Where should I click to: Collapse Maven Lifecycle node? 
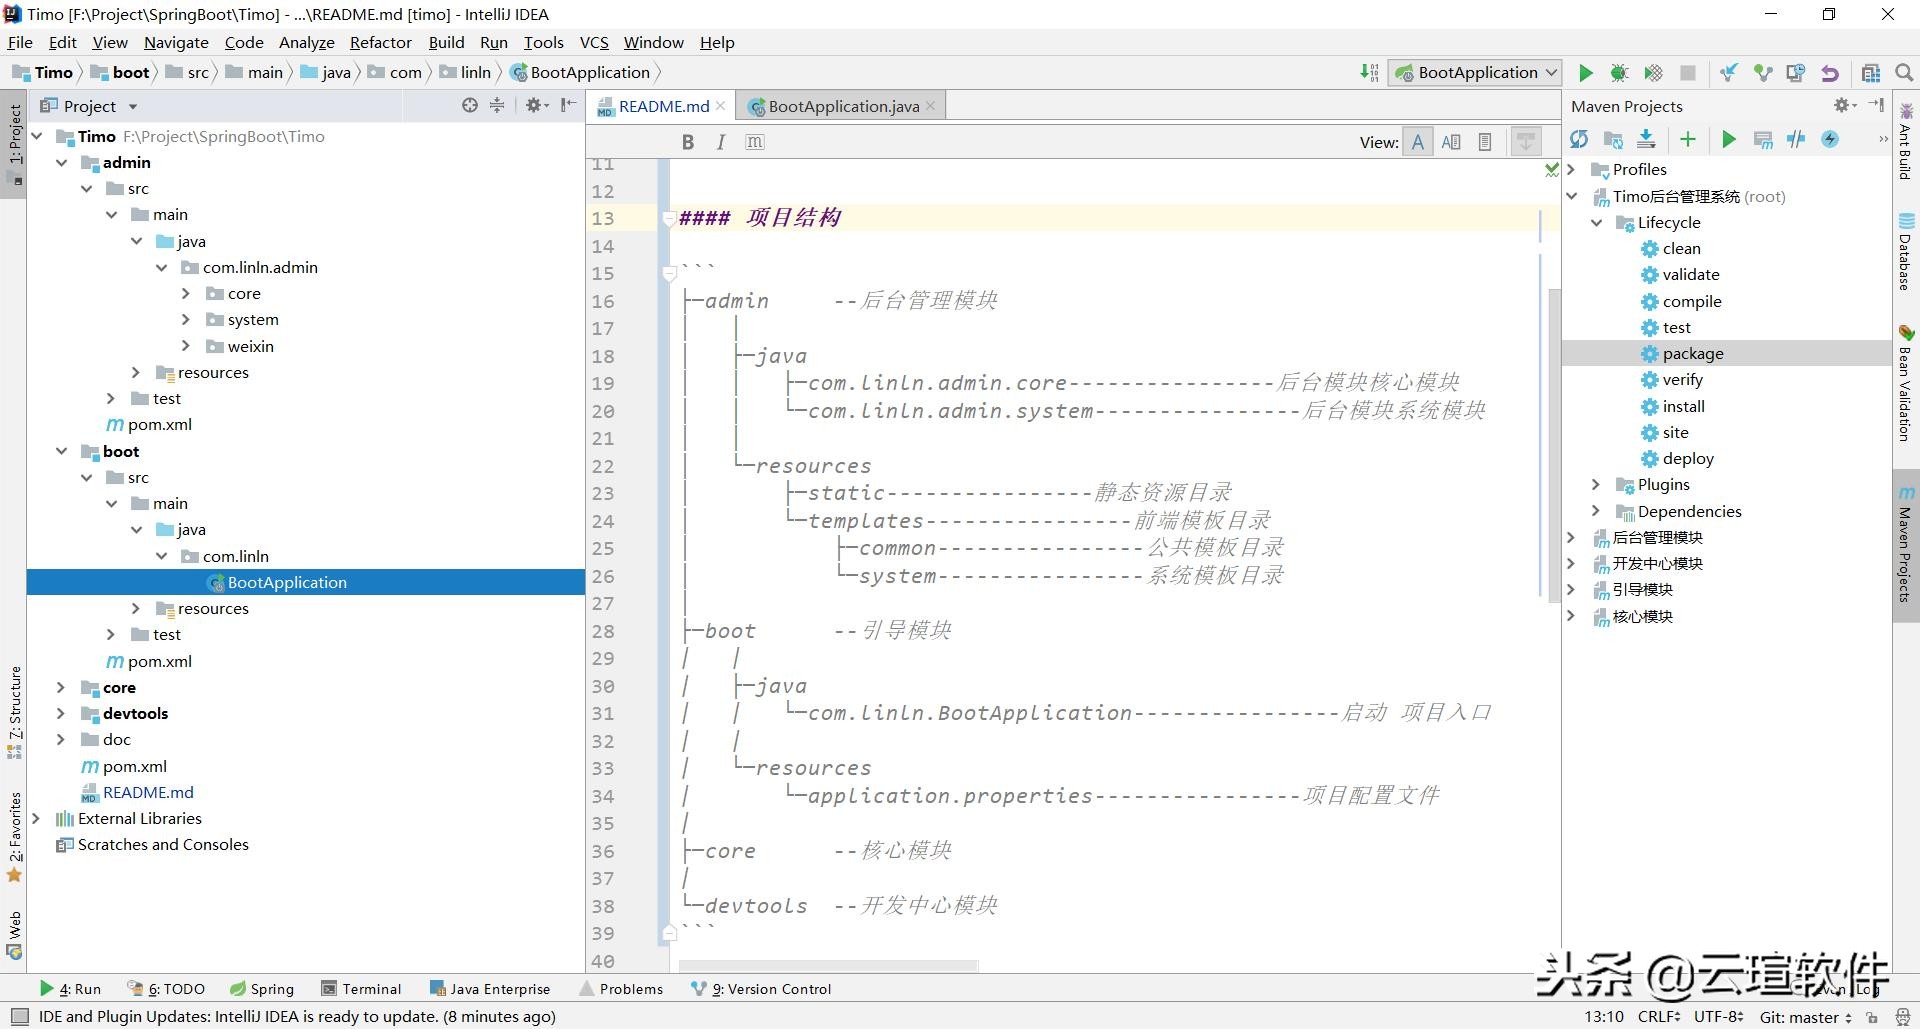coord(1596,222)
